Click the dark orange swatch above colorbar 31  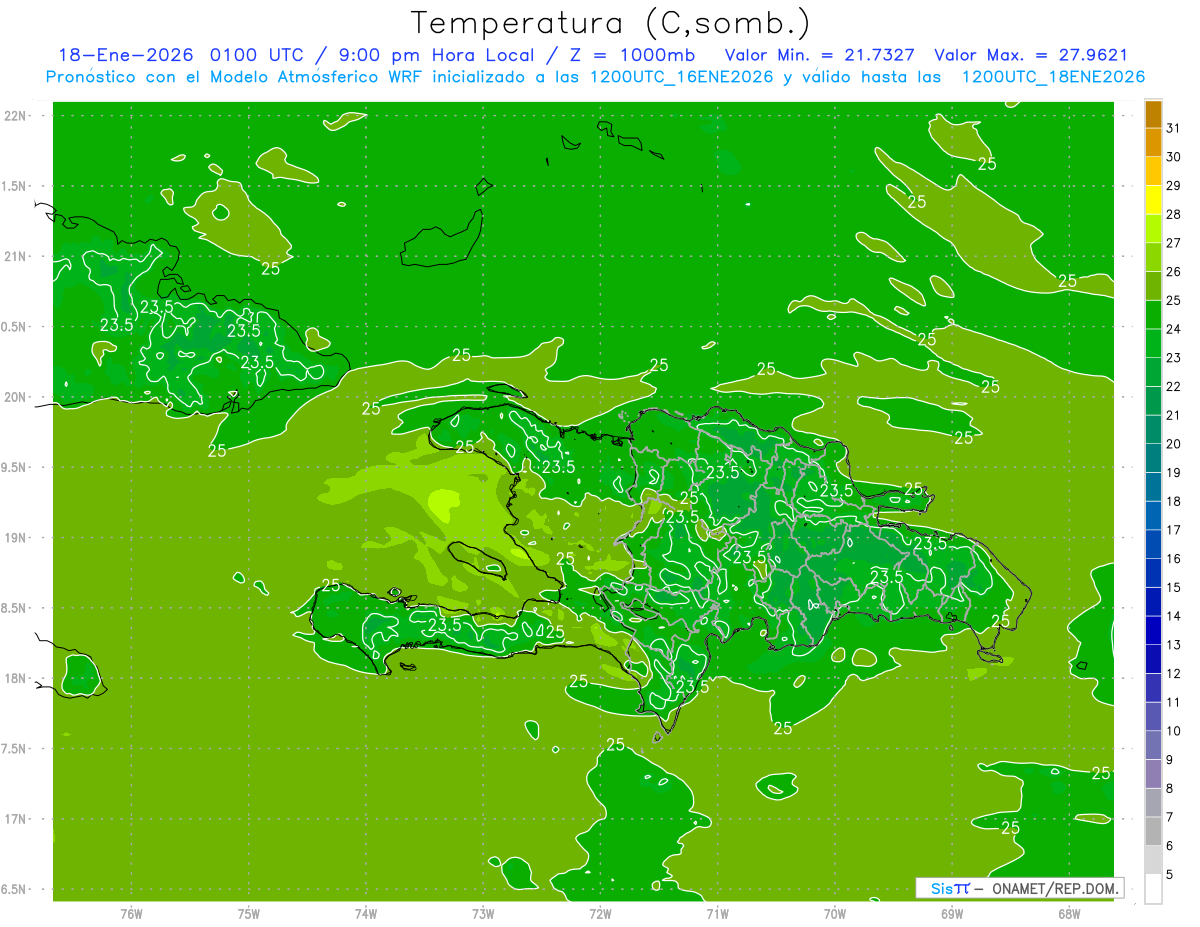(1153, 114)
